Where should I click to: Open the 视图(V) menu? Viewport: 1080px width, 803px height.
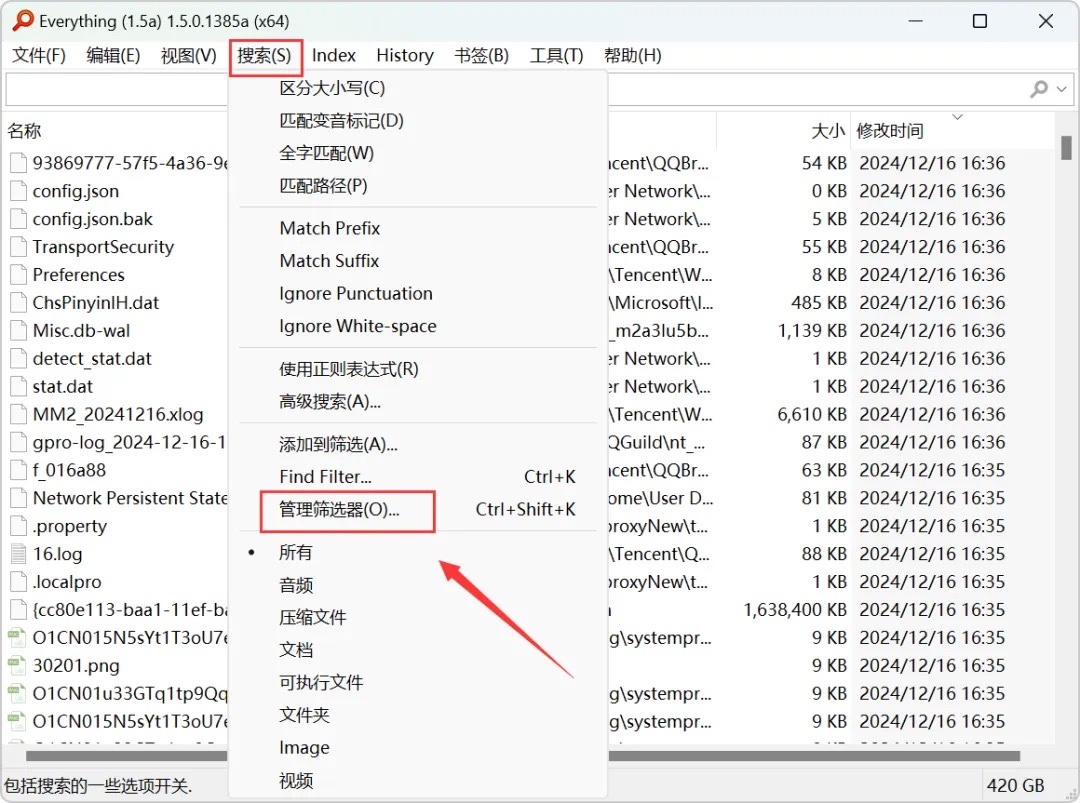188,55
